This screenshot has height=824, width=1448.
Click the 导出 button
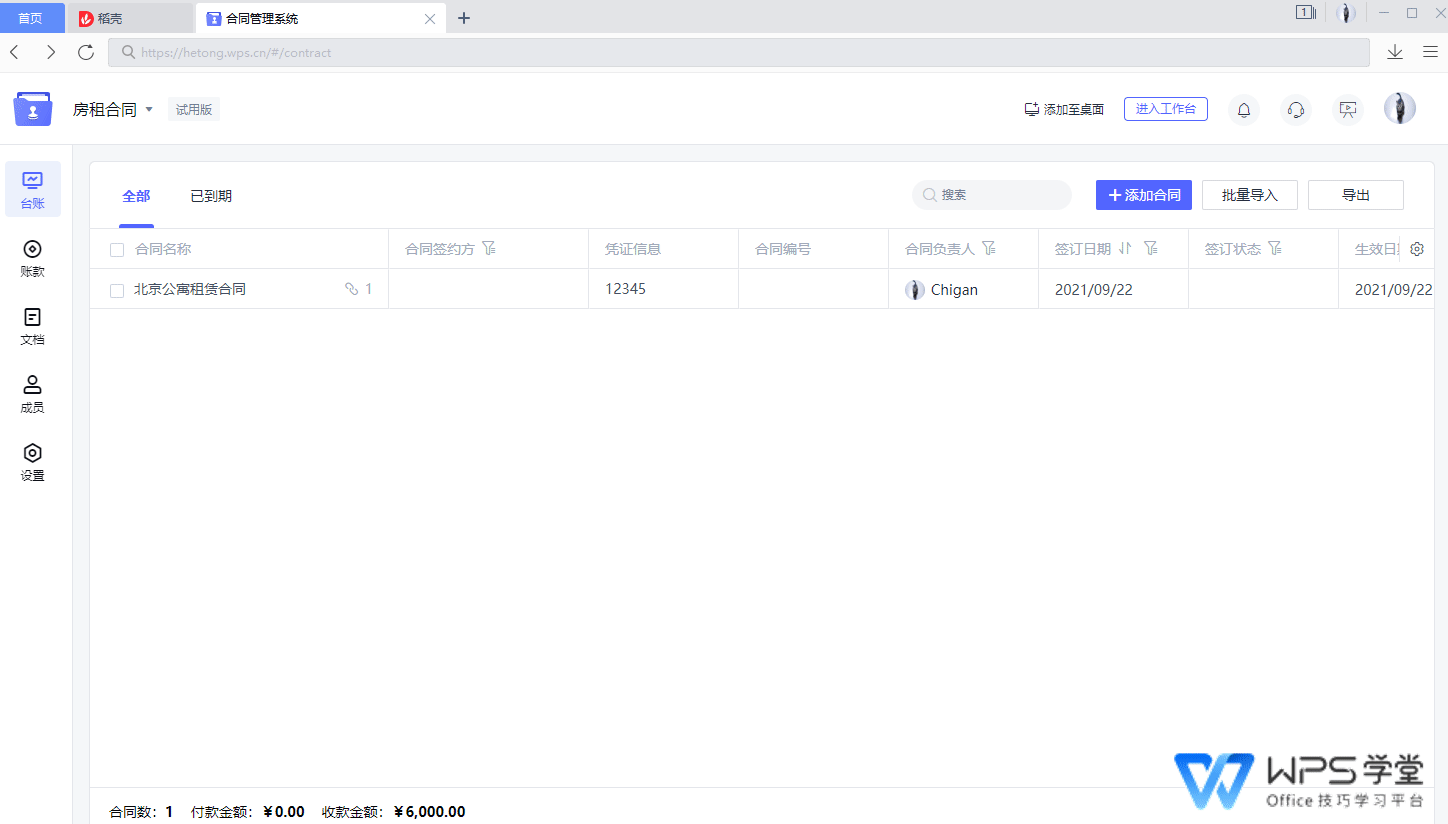tap(1356, 195)
